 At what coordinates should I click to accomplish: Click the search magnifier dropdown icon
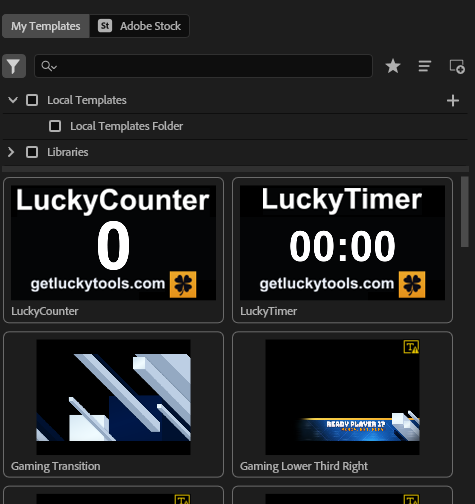tap(49, 66)
